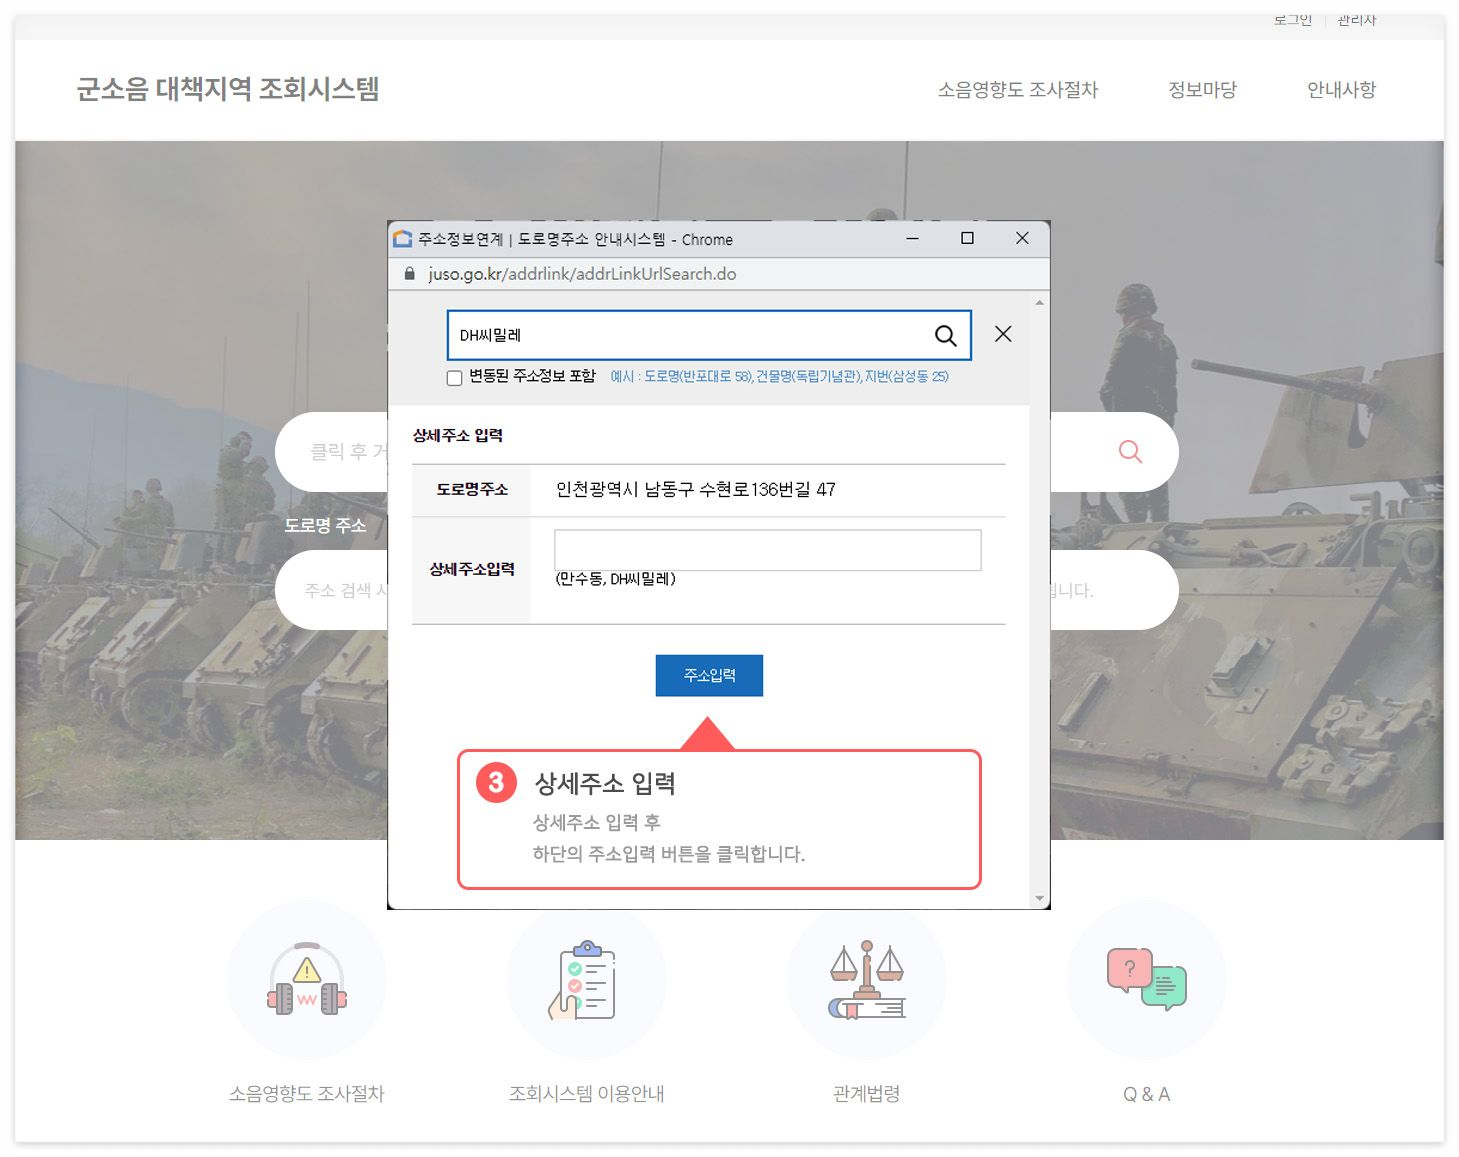Click the X icon to clear the search keyword
The height and width of the screenshot is (1157, 1459).
pos(1003,334)
